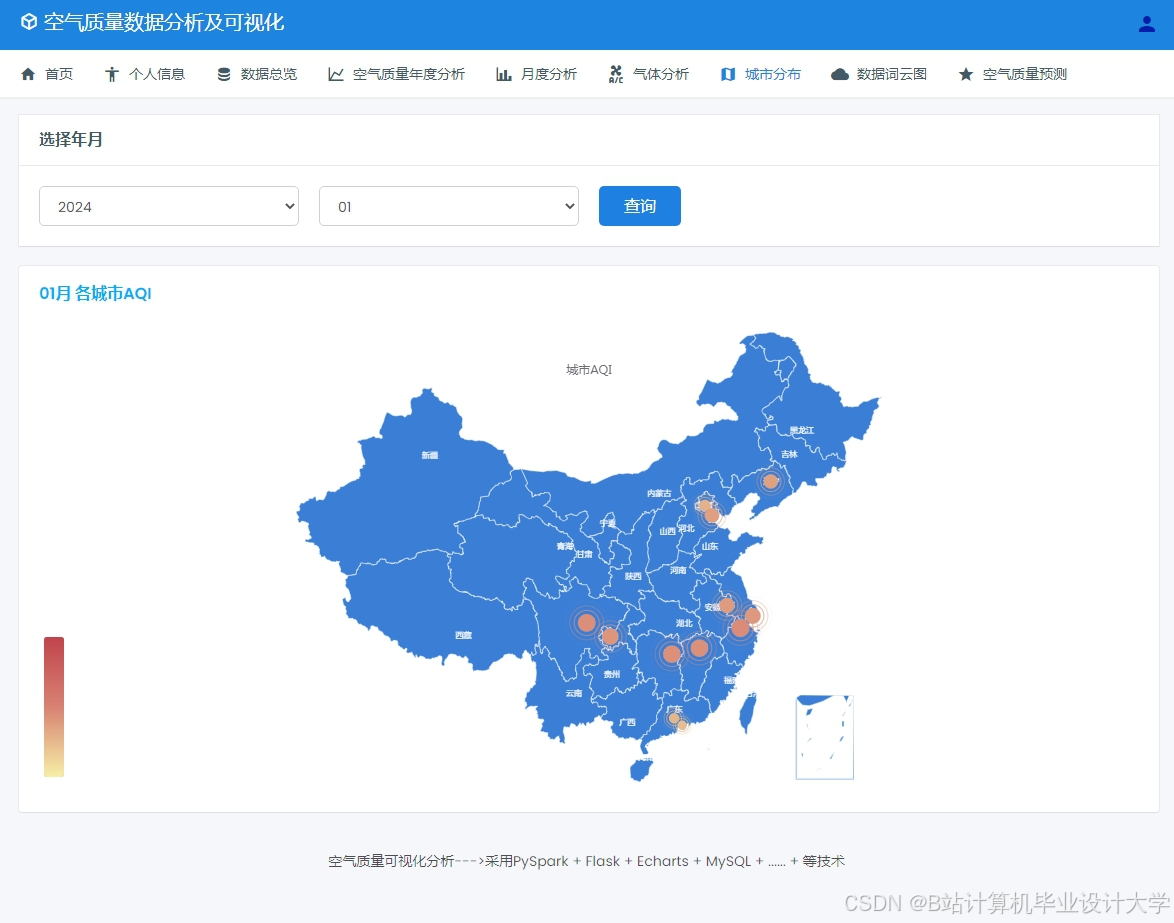Screen dimensions: 1174x923
Task: Open the user profile icon top right
Action: pyautogui.click(x=1146, y=23)
